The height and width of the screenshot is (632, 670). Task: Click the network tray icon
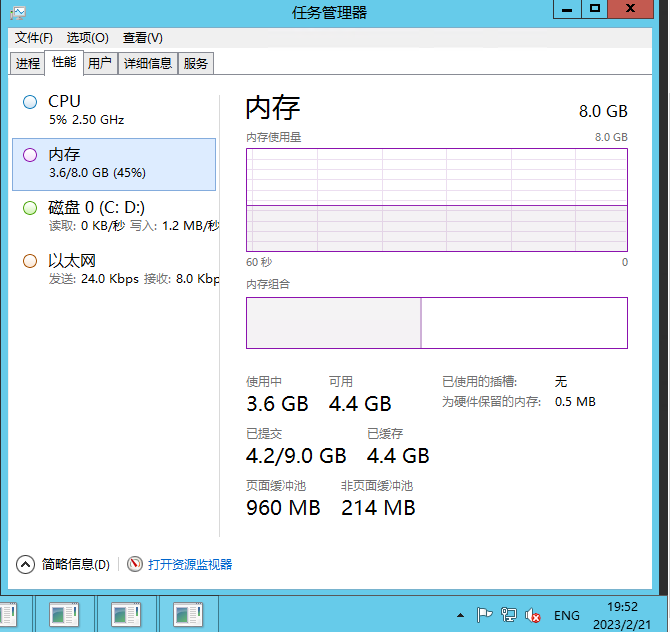[509, 615]
